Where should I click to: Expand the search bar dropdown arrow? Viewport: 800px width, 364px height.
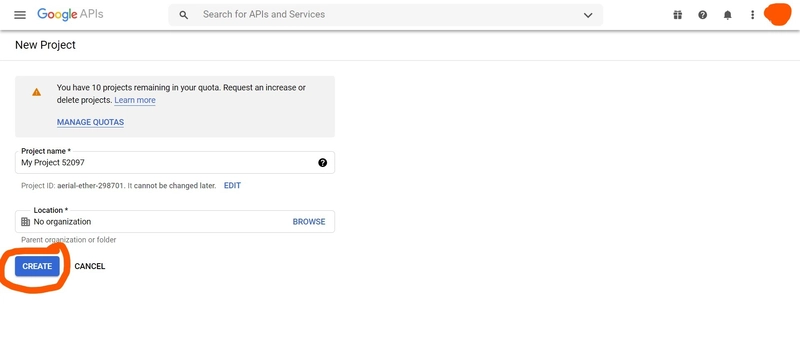tap(588, 15)
